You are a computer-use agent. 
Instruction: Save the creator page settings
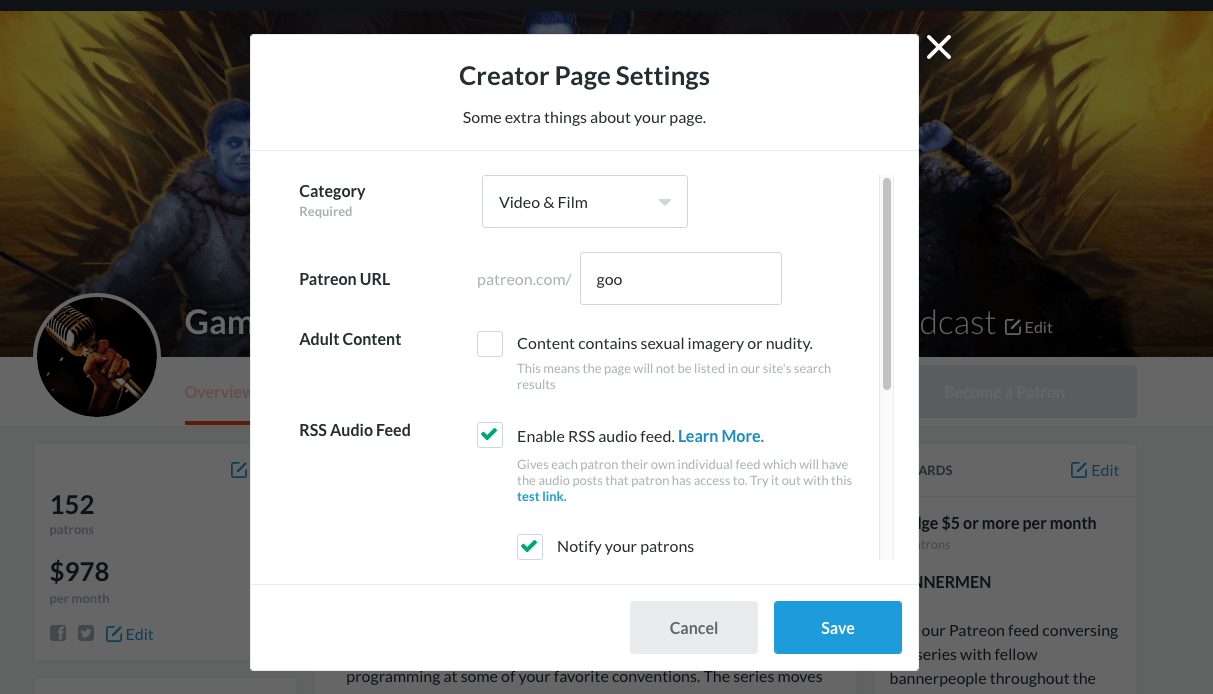coord(837,628)
